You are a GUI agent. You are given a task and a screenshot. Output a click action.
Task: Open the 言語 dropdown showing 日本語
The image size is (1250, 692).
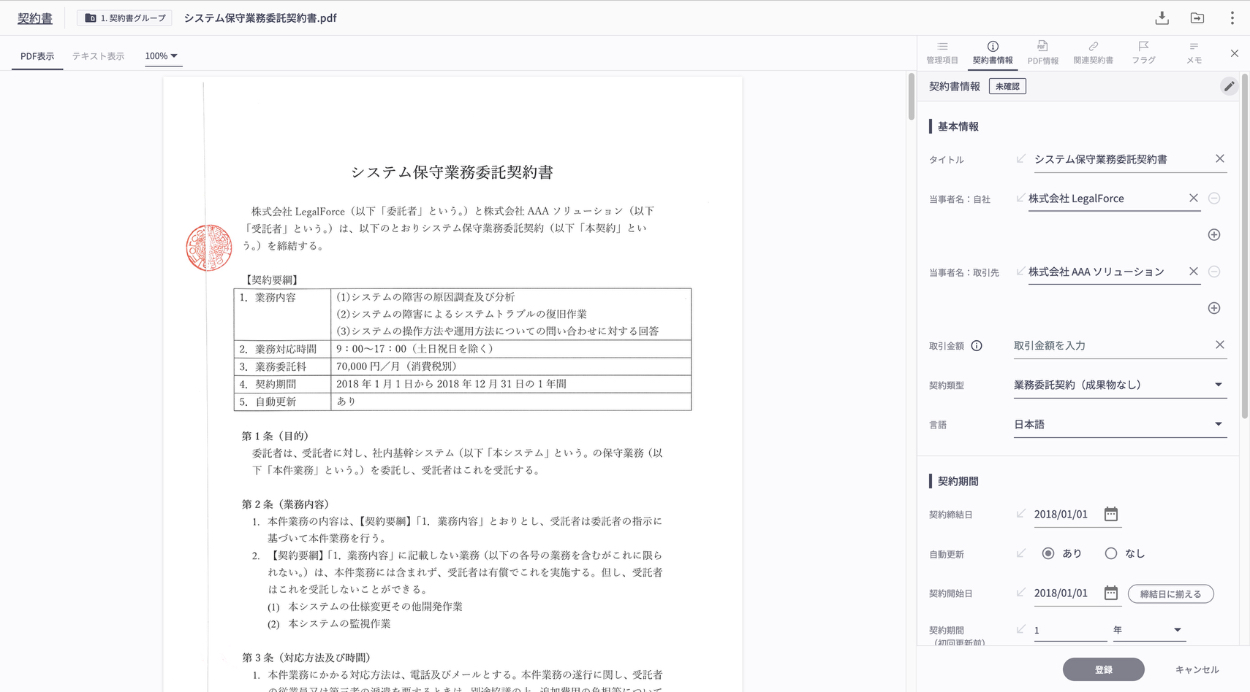[x=1218, y=424]
